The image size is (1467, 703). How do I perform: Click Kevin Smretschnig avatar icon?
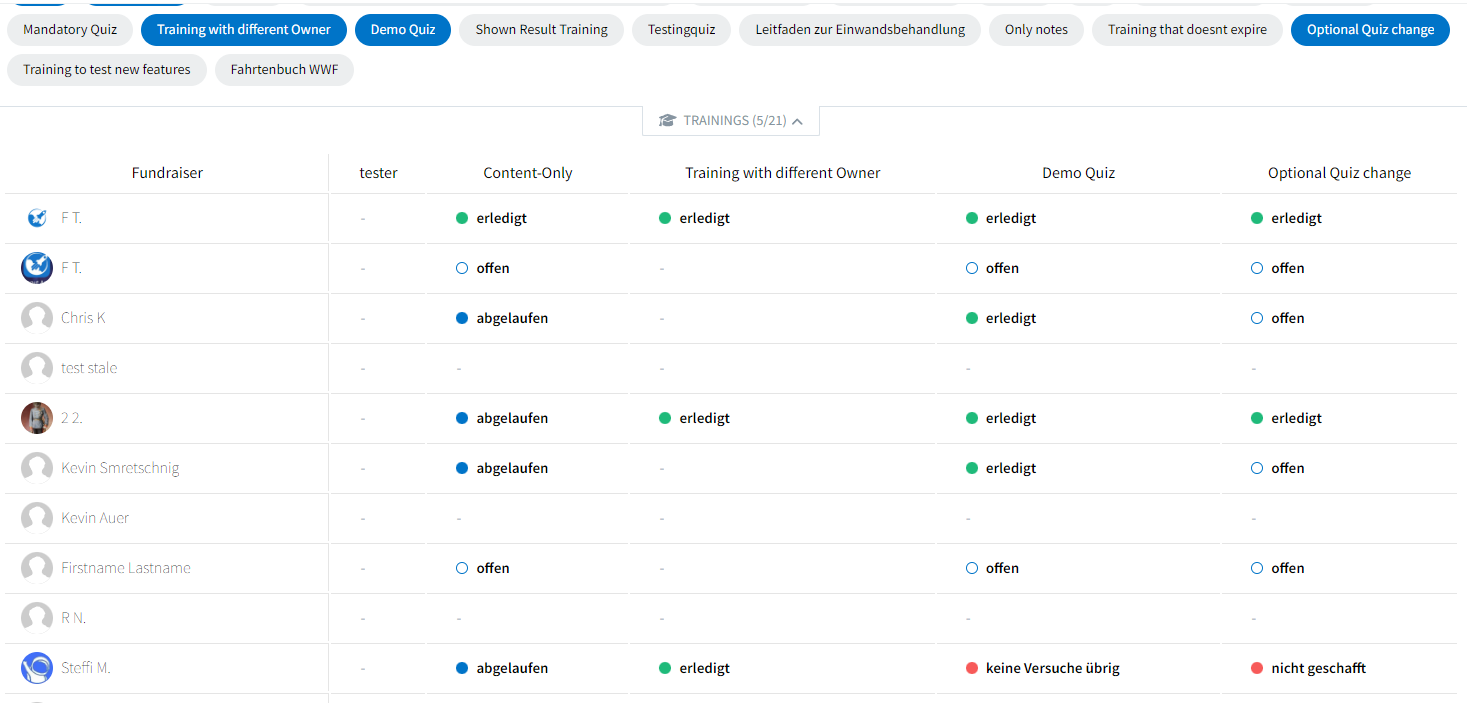(37, 468)
